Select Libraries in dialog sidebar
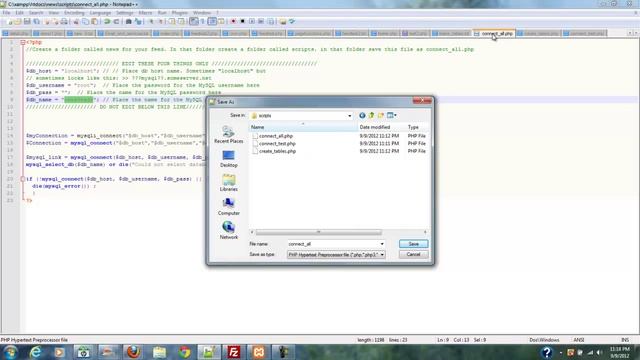640x360 pixels. click(229, 183)
